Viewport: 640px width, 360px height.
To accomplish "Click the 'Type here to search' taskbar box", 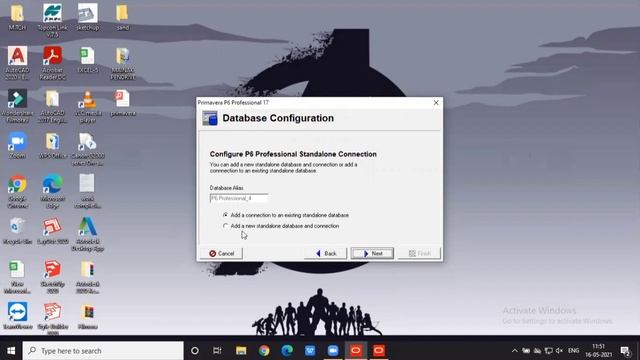I will 103,351.
